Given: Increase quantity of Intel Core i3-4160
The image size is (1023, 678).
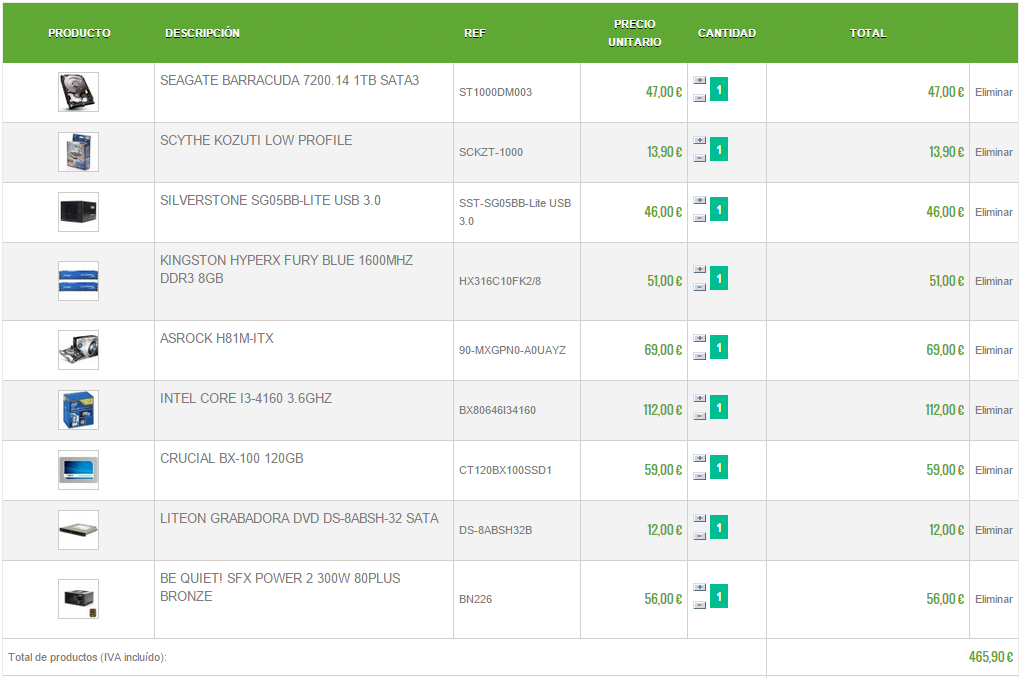Looking at the screenshot, I should 699,399.
